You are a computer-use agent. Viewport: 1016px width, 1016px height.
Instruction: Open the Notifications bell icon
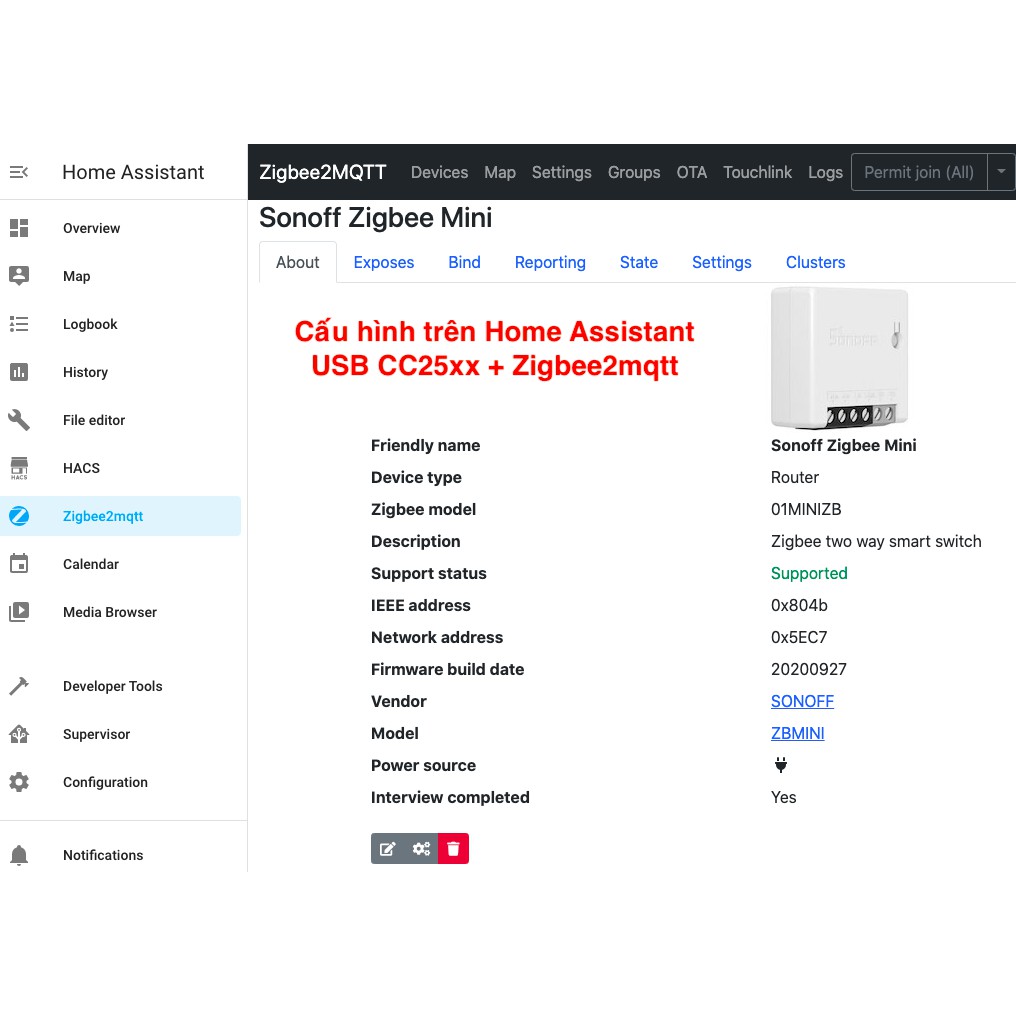[19, 855]
